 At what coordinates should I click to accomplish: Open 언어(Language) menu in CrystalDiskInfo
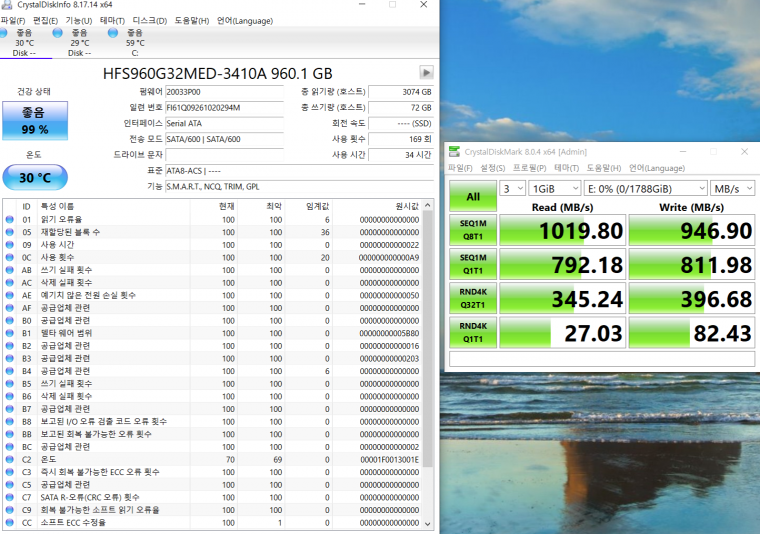click(x=245, y=20)
